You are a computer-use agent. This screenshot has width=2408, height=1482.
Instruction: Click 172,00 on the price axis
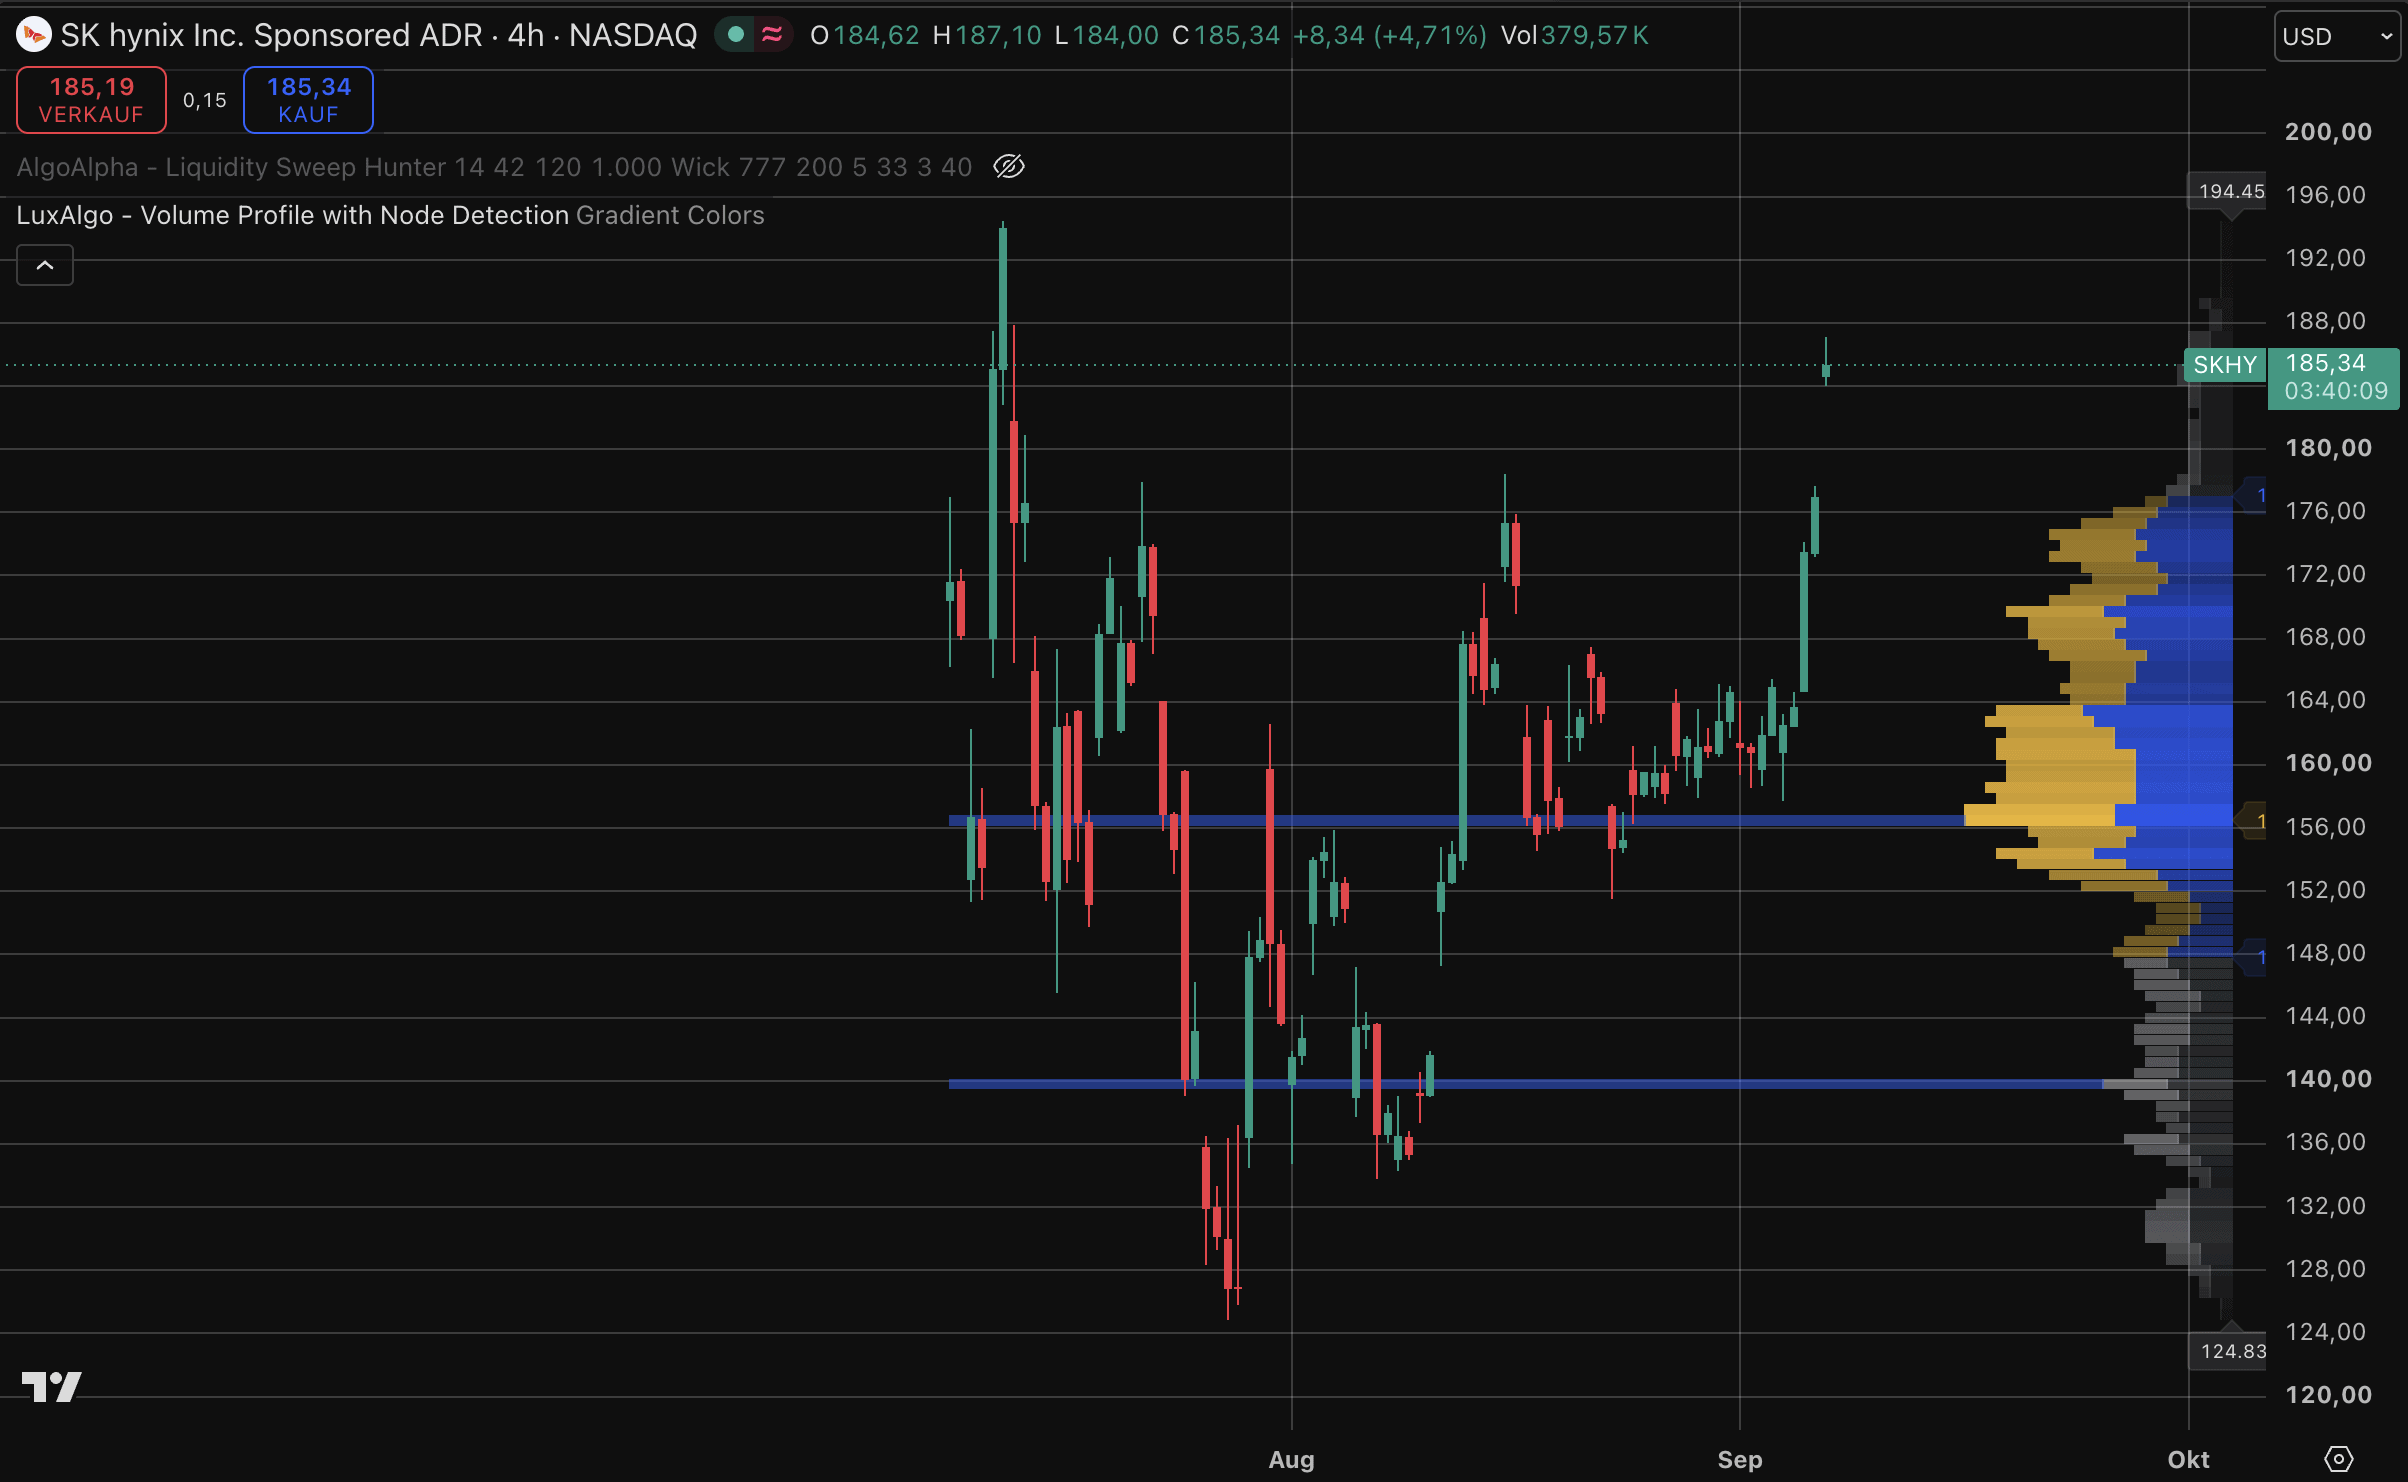pyautogui.click(x=2326, y=574)
